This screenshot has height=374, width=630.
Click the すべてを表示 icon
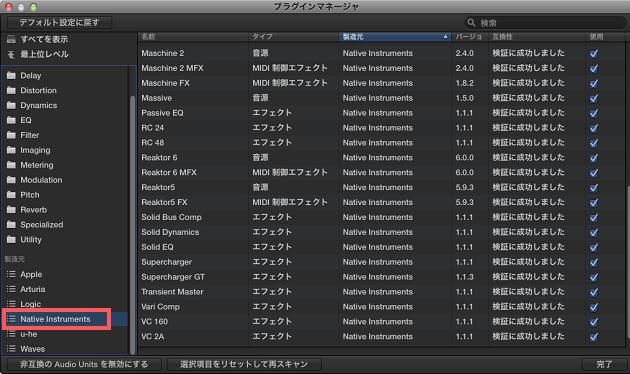[11, 39]
